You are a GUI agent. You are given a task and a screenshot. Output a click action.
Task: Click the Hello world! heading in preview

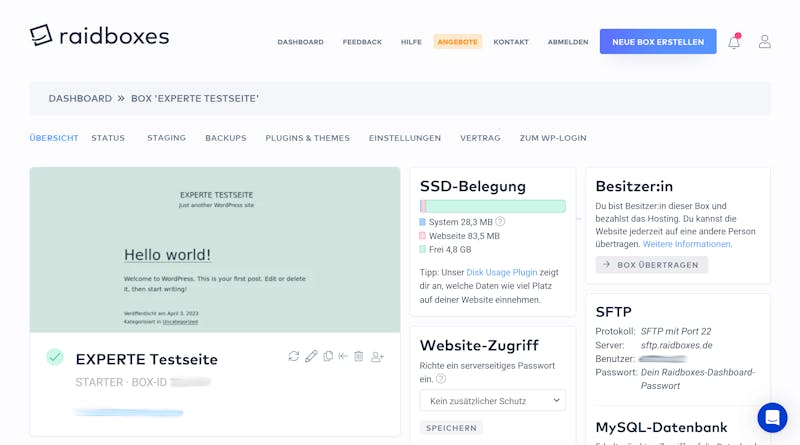coord(167,255)
